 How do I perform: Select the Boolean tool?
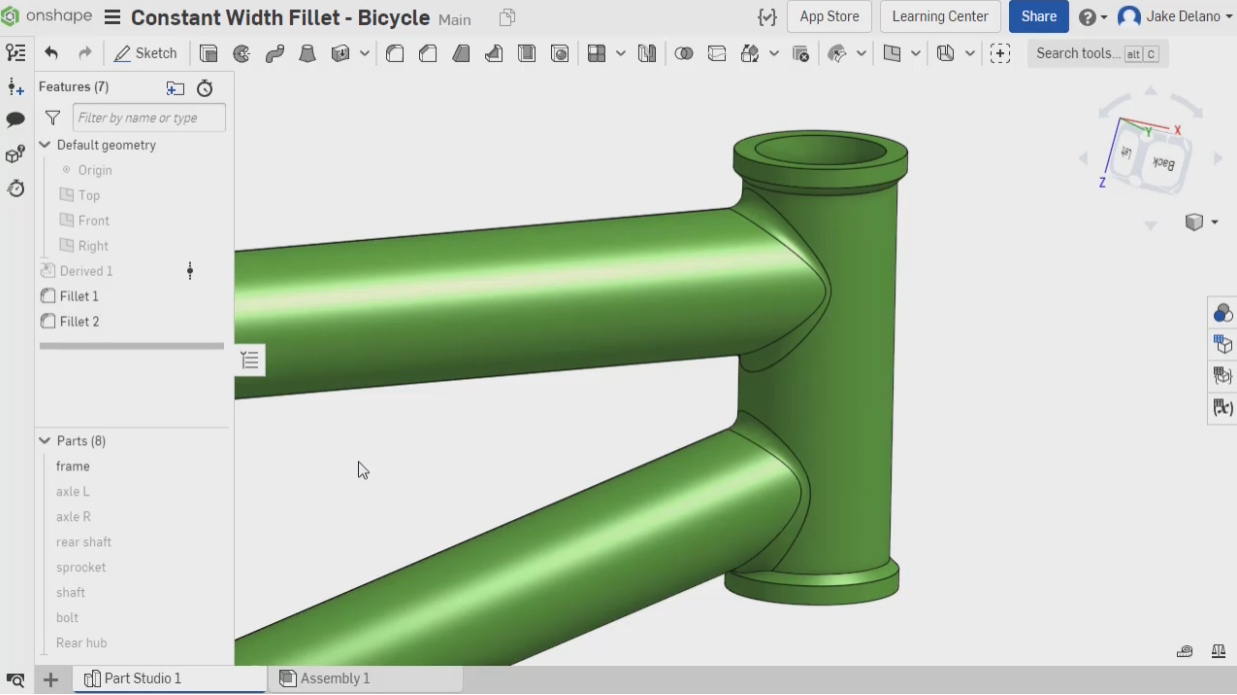point(684,54)
